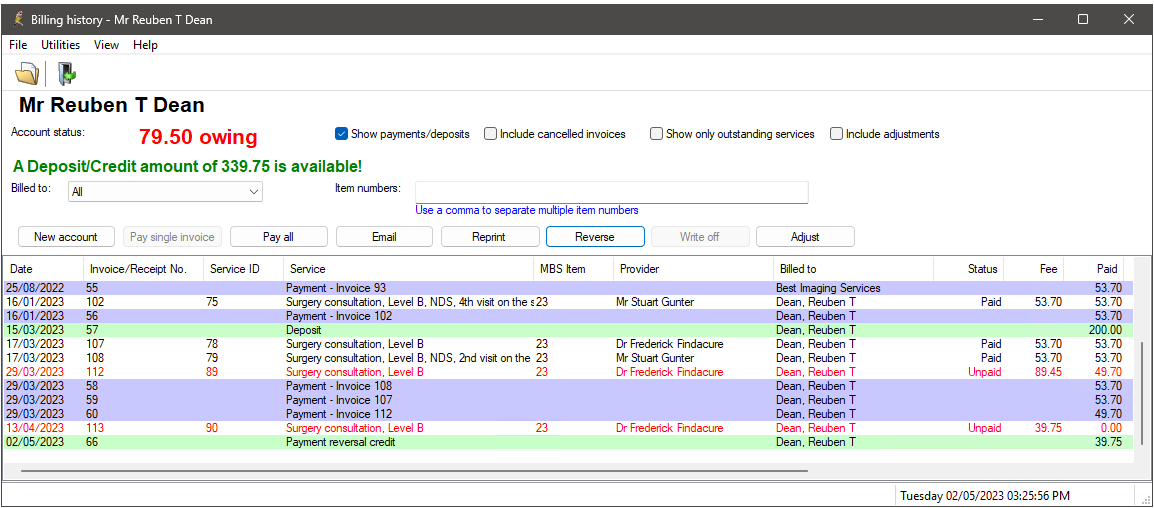
Task: Click the Fee column header
Action: [1034, 269]
